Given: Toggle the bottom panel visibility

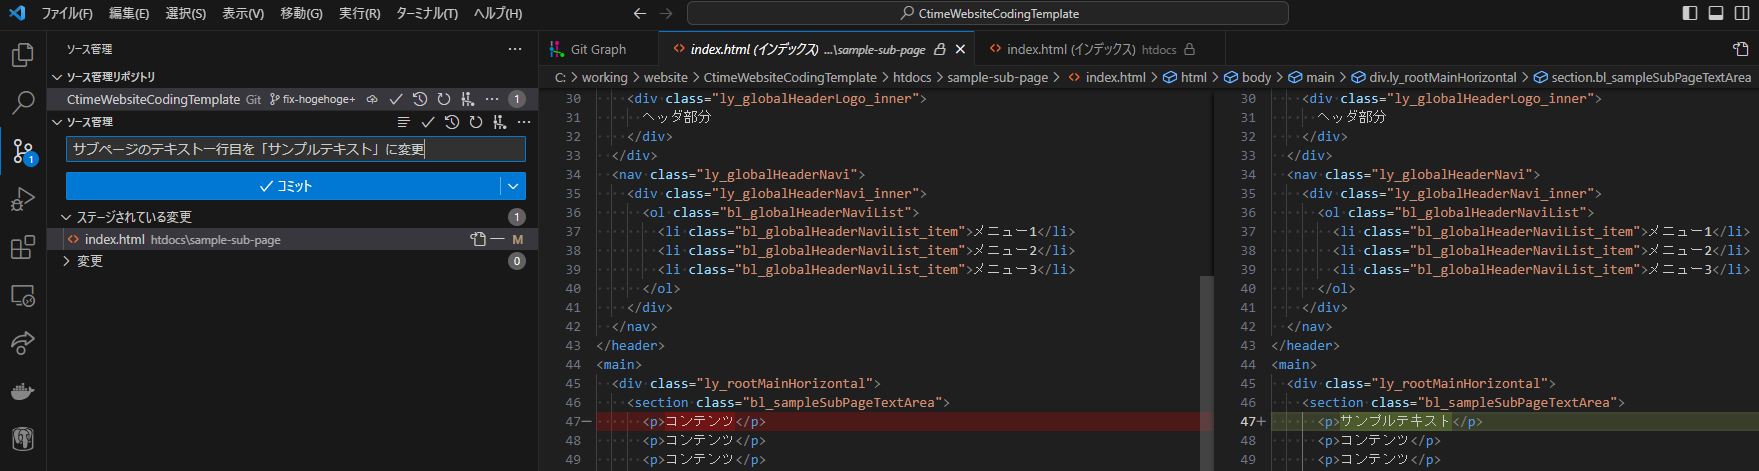Looking at the screenshot, I should click(x=1716, y=14).
